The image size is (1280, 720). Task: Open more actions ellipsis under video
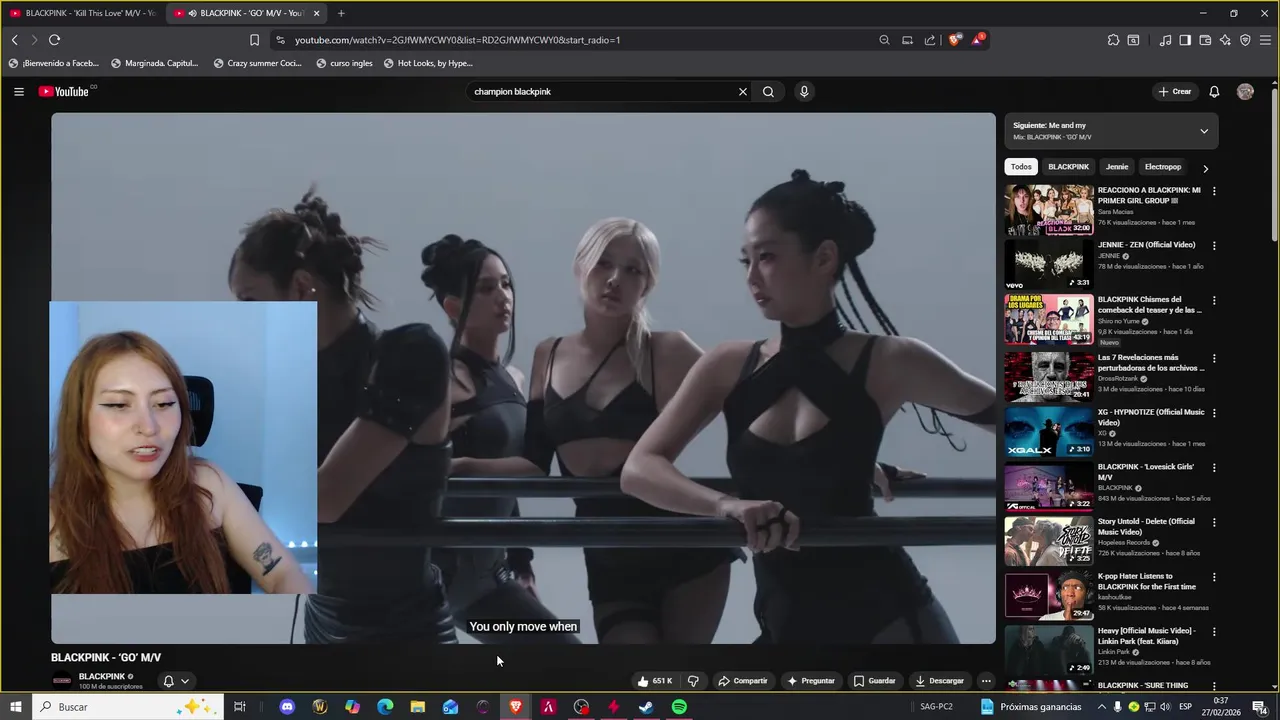[986, 681]
